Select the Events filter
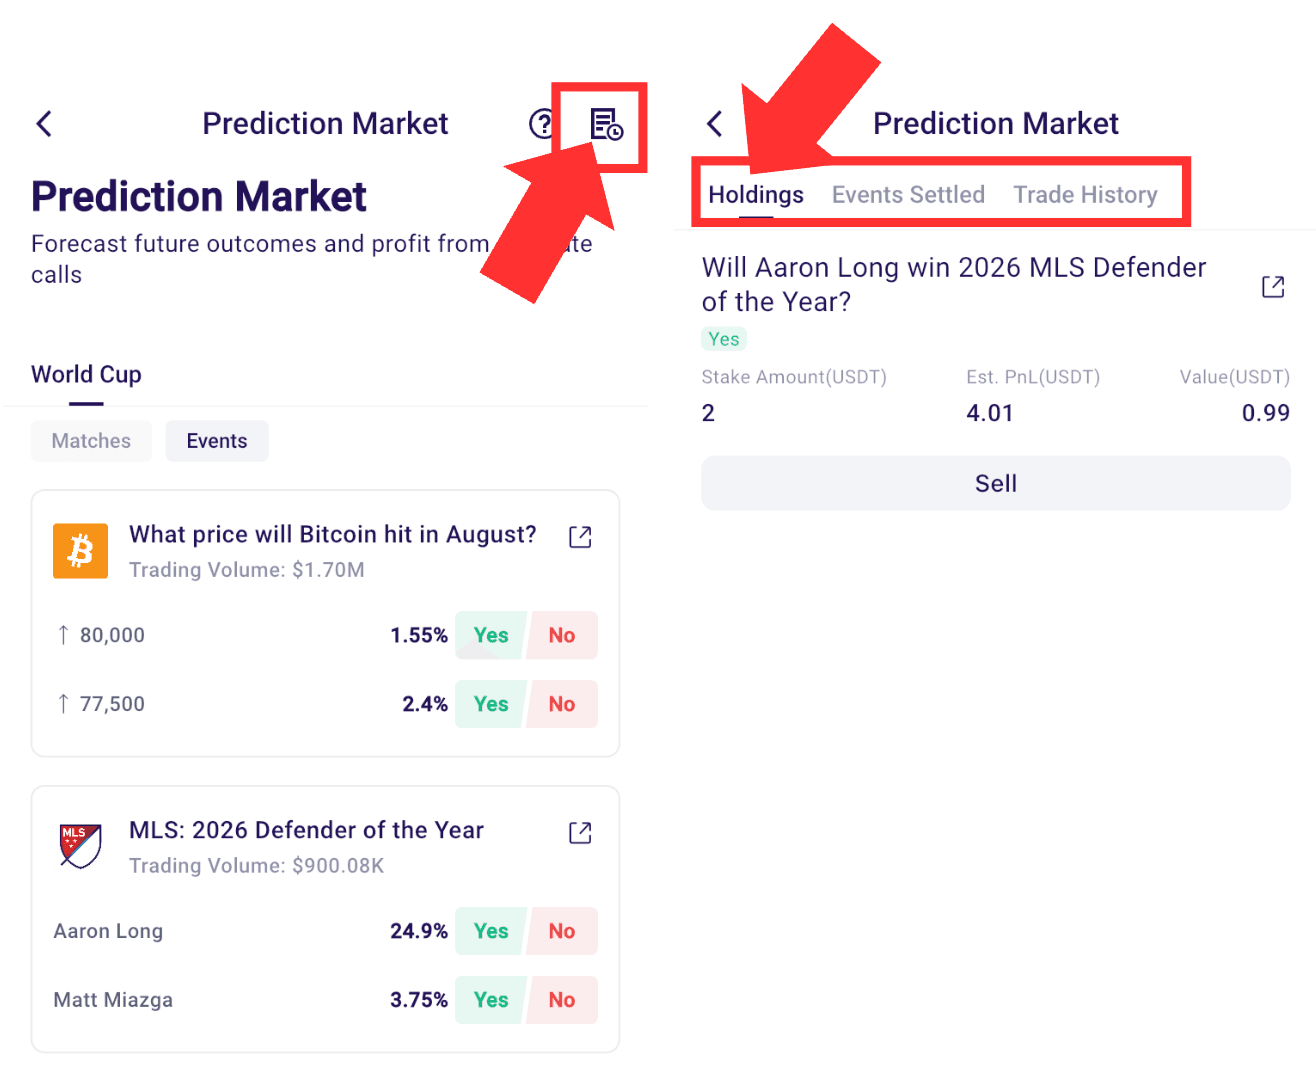The width and height of the screenshot is (1316, 1076). pyautogui.click(x=217, y=441)
